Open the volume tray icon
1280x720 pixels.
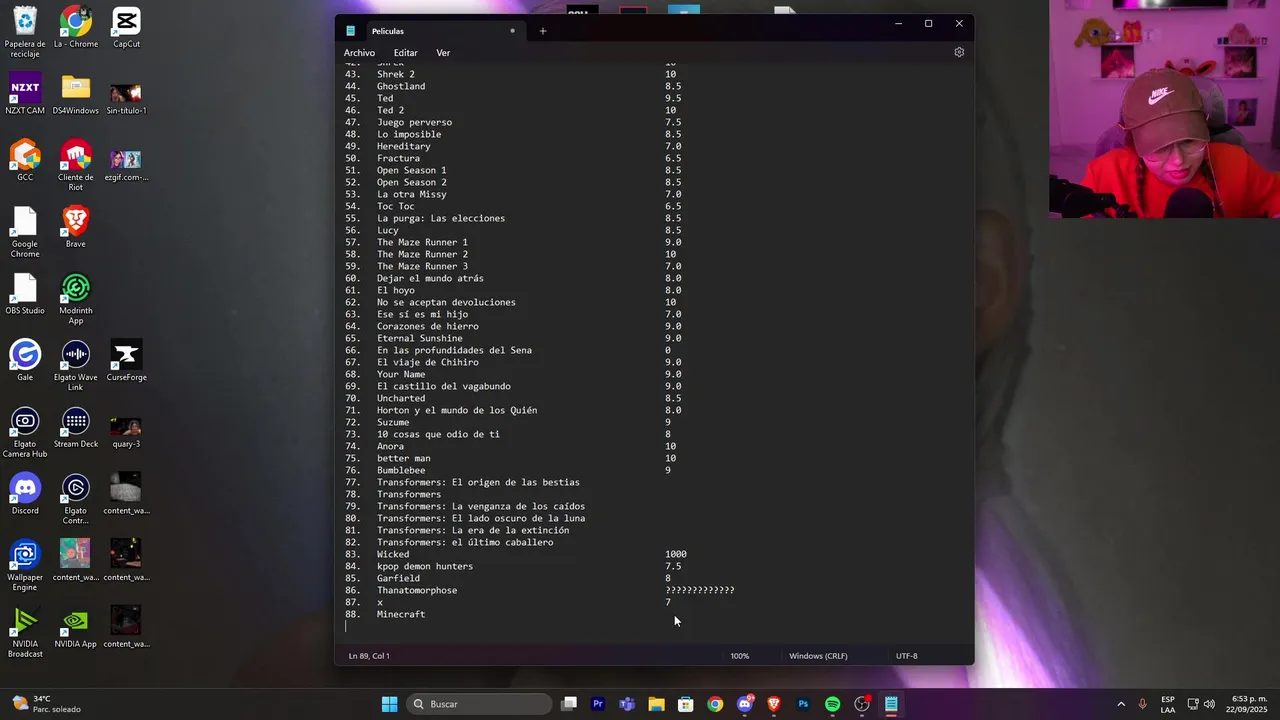coord(1209,704)
